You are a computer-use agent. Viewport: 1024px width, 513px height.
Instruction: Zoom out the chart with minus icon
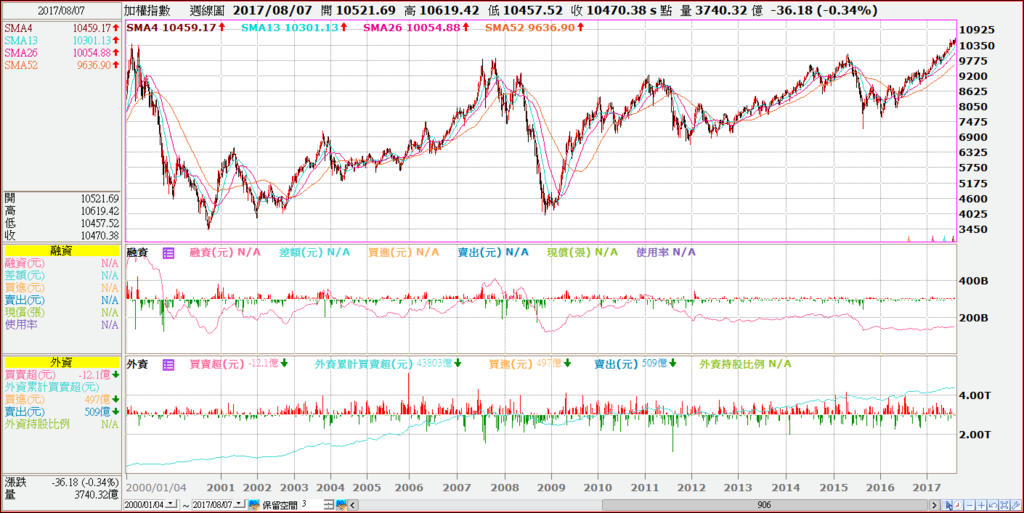pos(969,505)
